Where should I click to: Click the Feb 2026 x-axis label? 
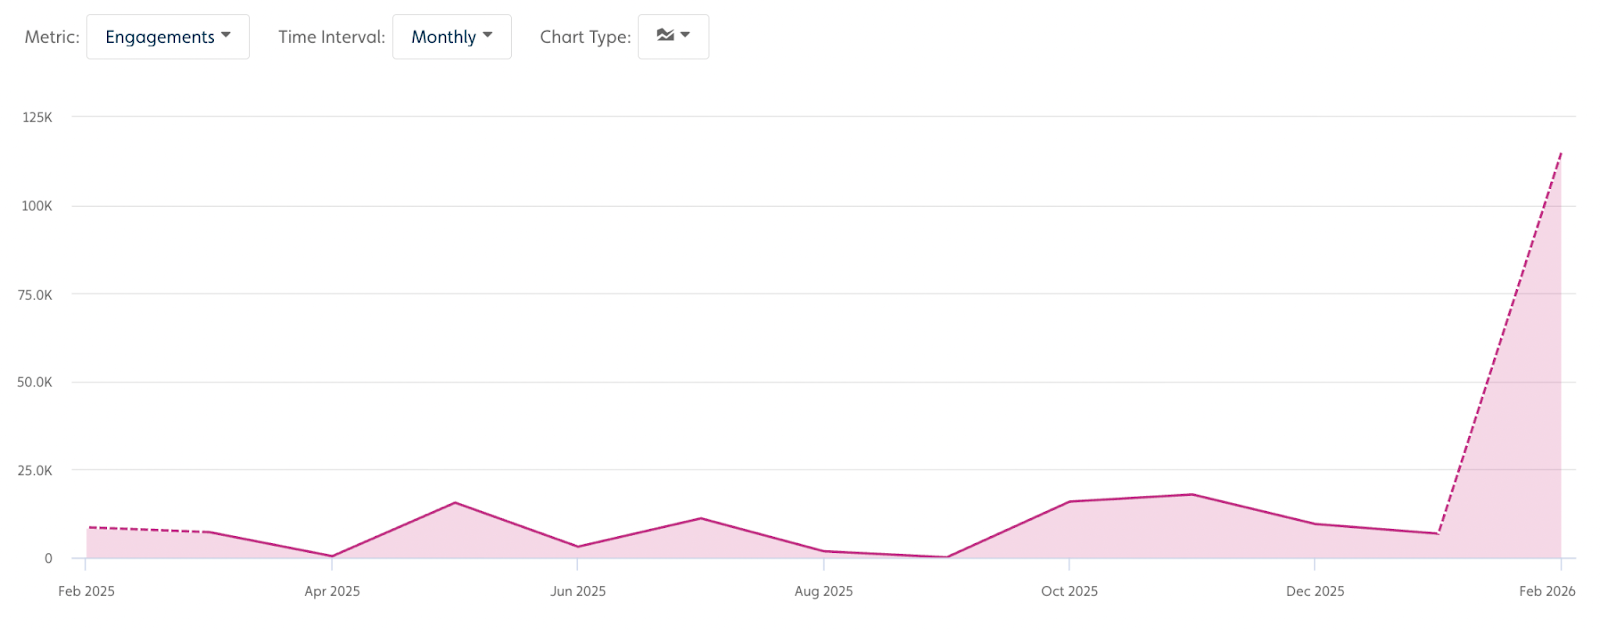[1546, 591]
